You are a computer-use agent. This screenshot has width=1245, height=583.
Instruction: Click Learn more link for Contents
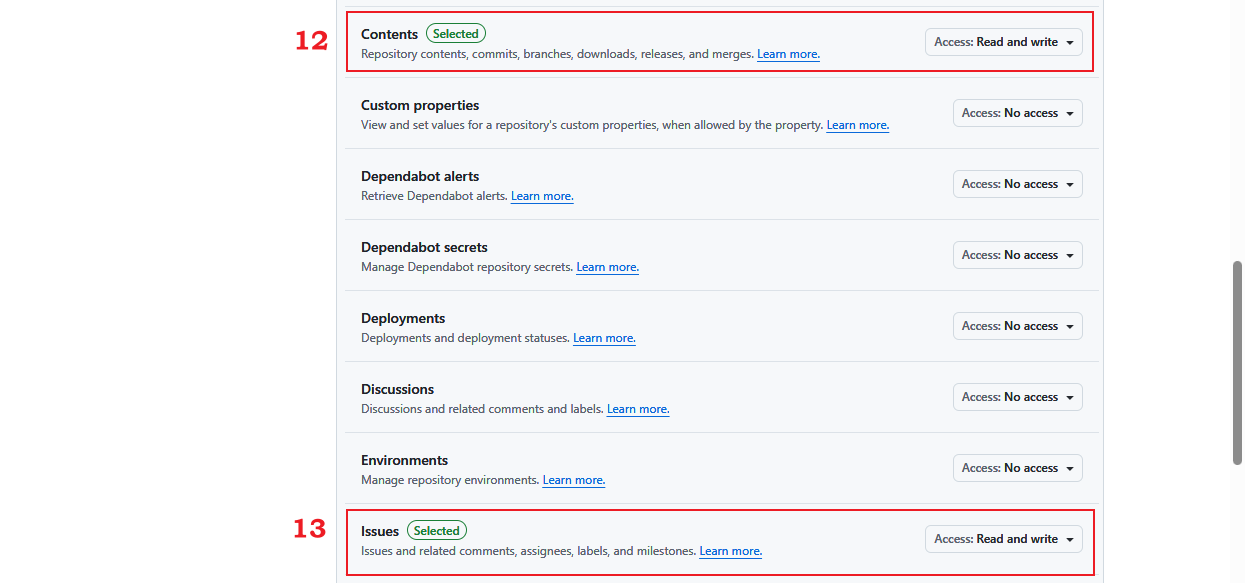pos(788,54)
